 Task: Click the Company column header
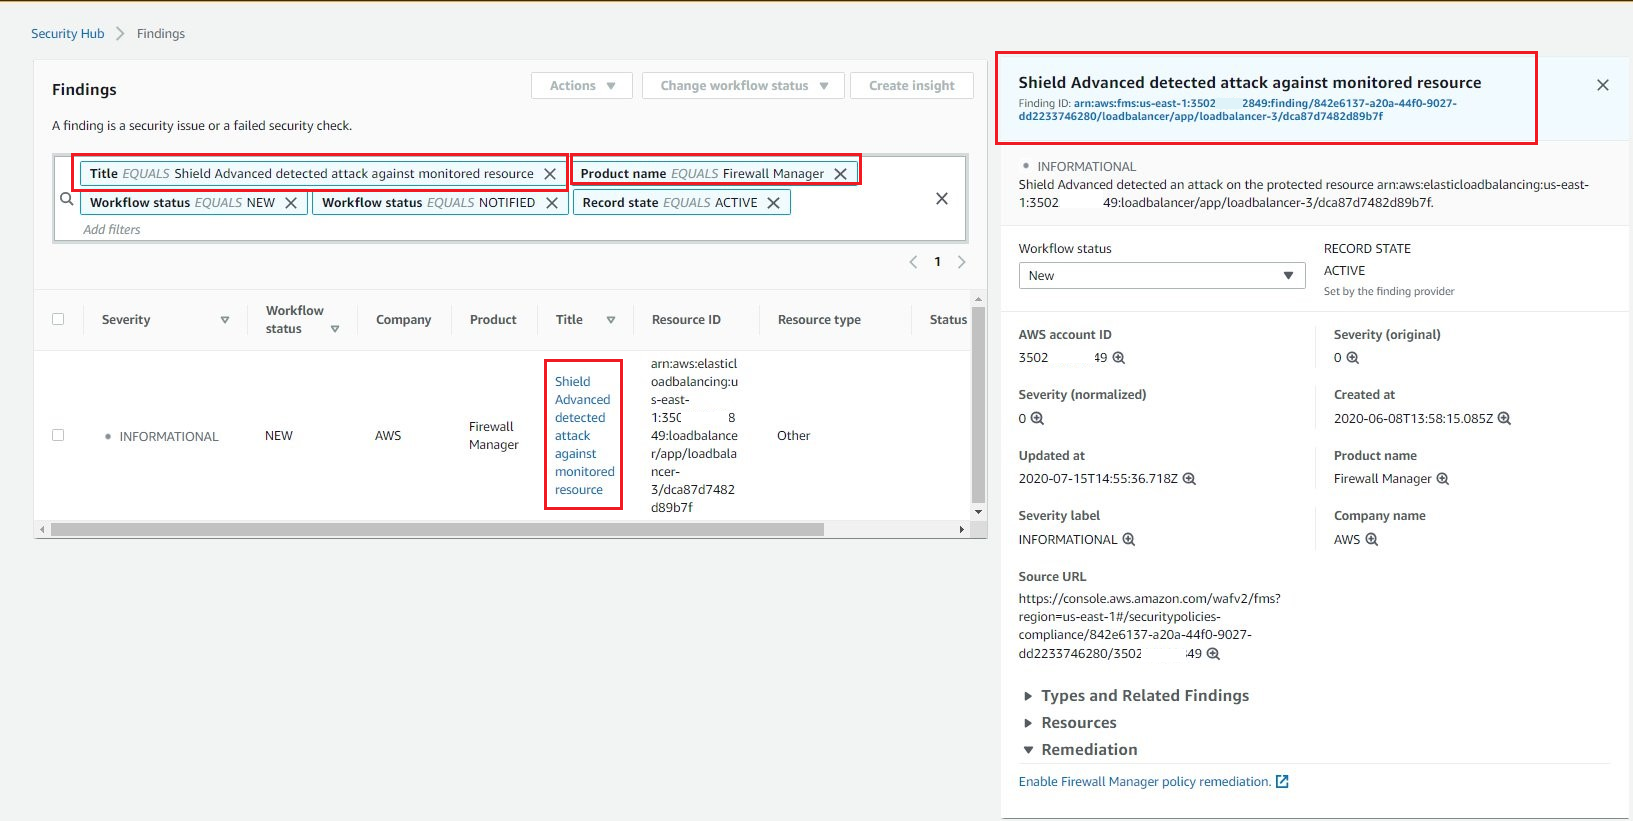(403, 320)
